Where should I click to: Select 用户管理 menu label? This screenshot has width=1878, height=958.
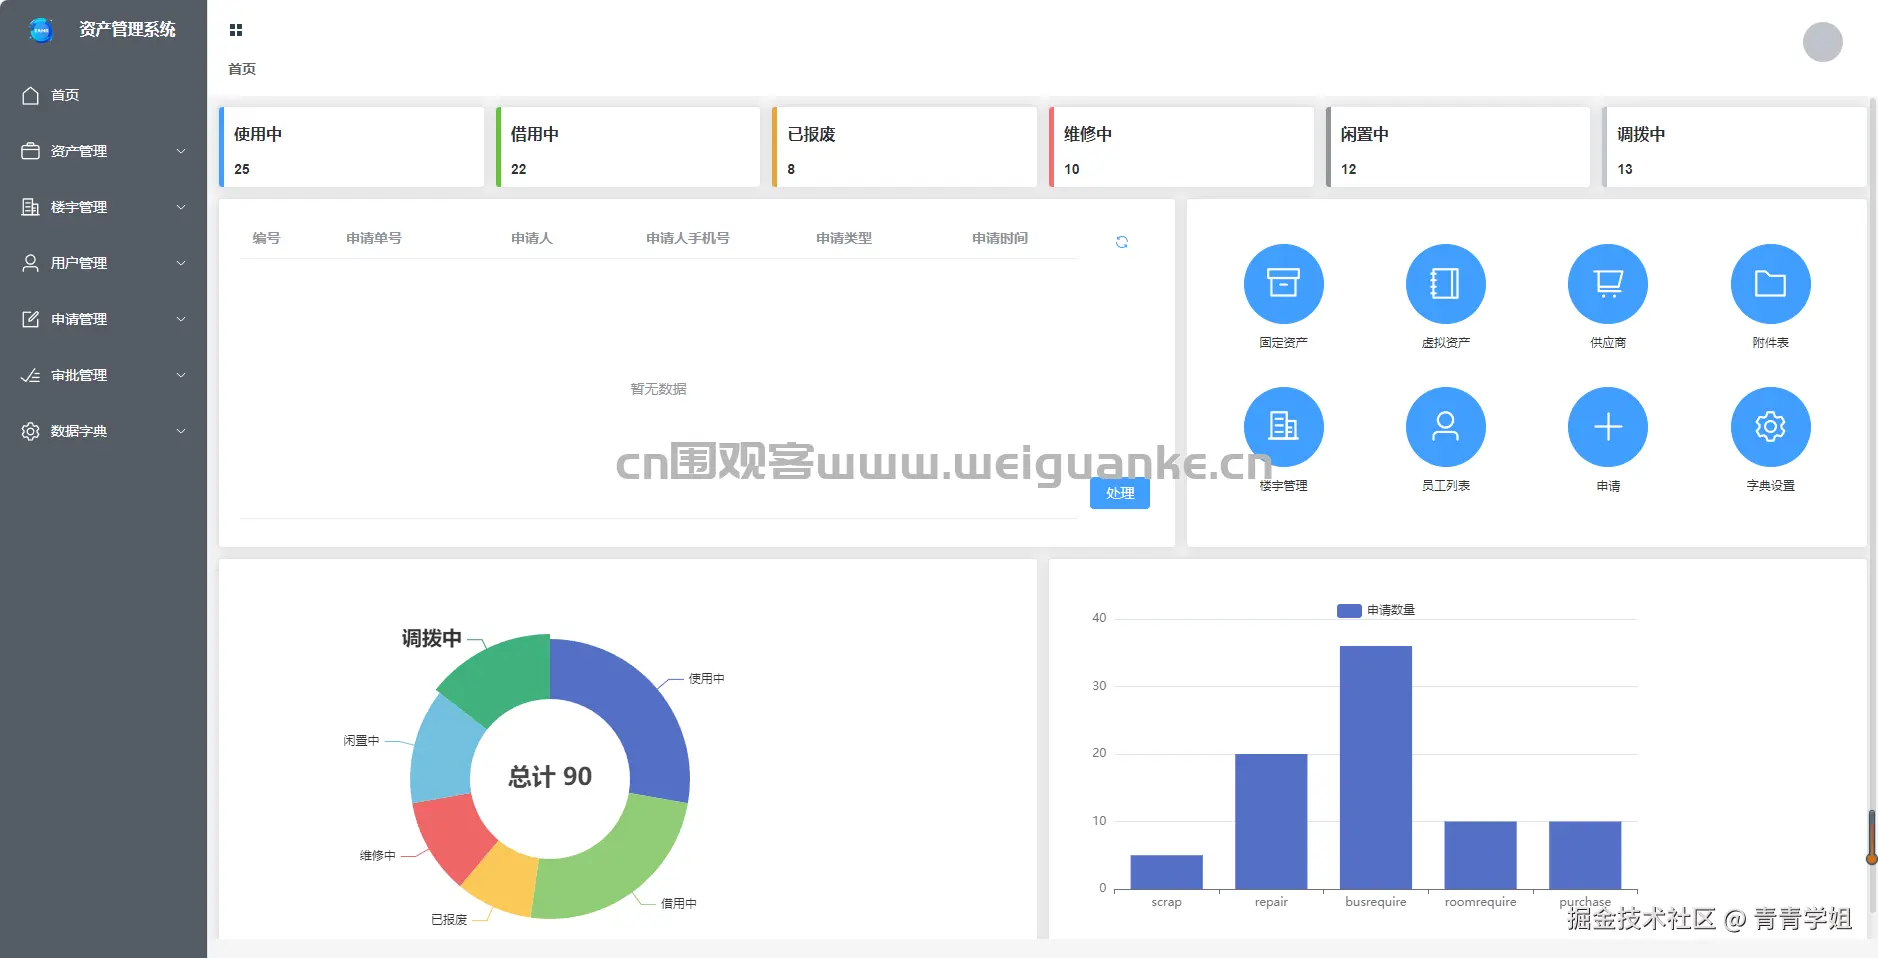(79, 263)
